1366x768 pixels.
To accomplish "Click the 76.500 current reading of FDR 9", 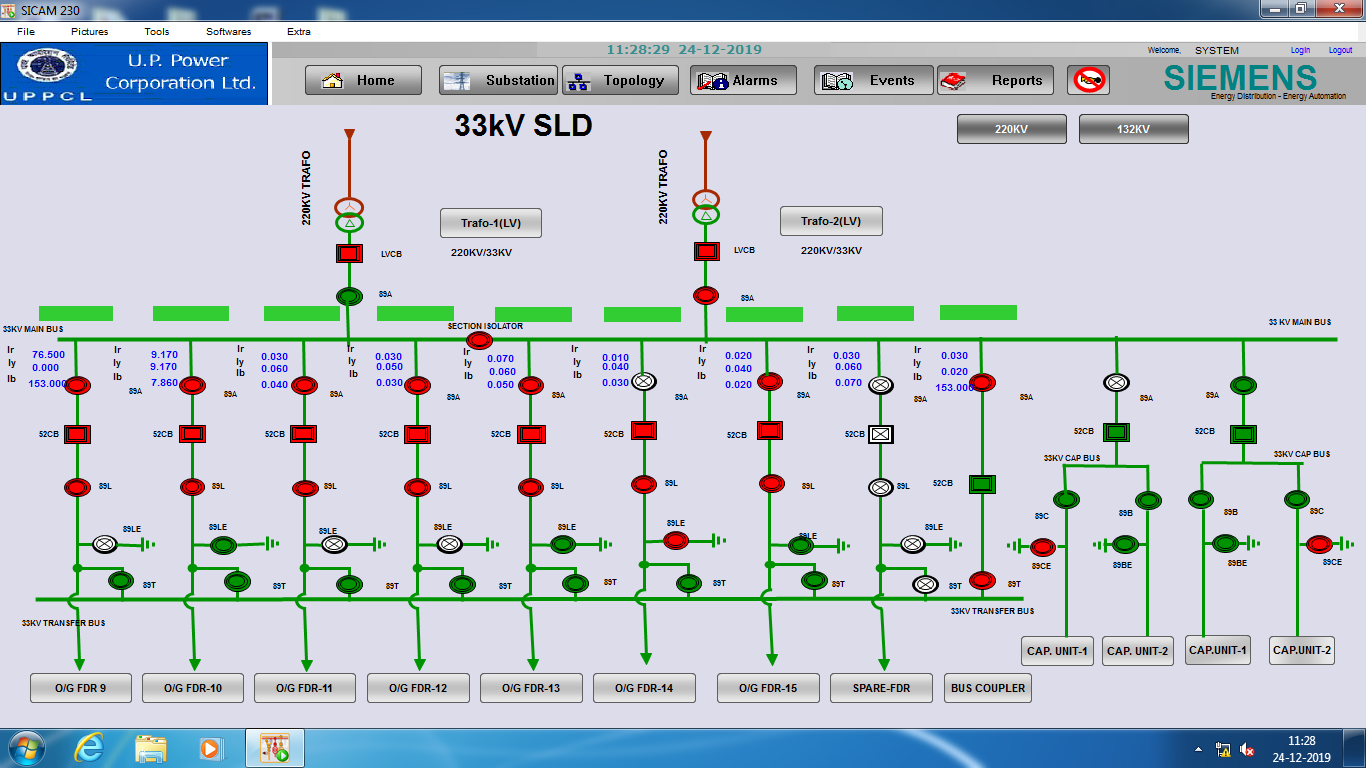I will click(x=48, y=355).
